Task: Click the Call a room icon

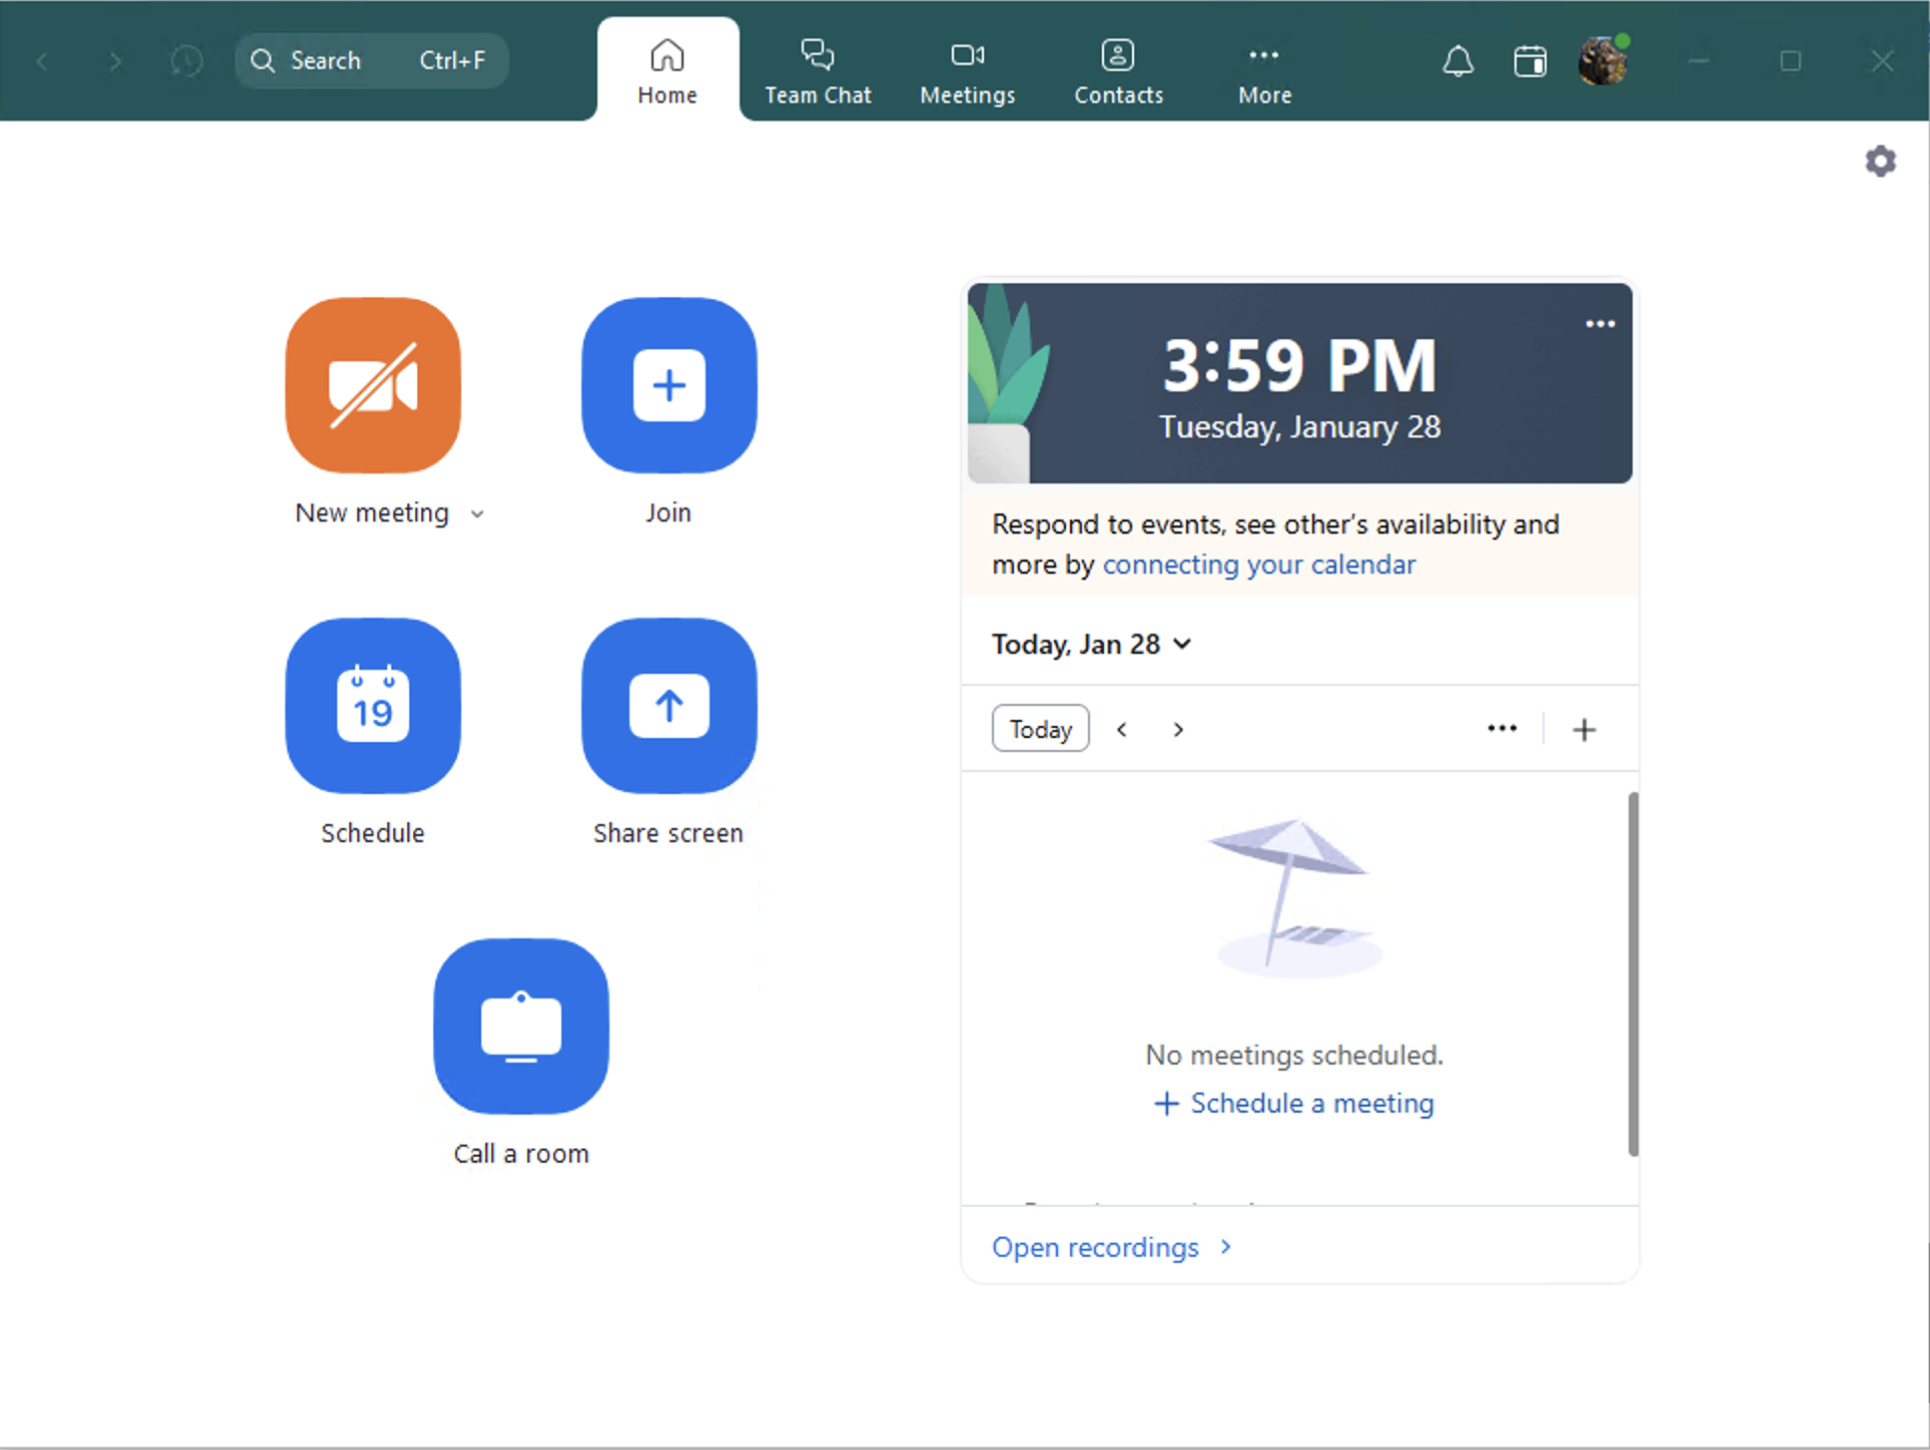Action: point(521,1026)
